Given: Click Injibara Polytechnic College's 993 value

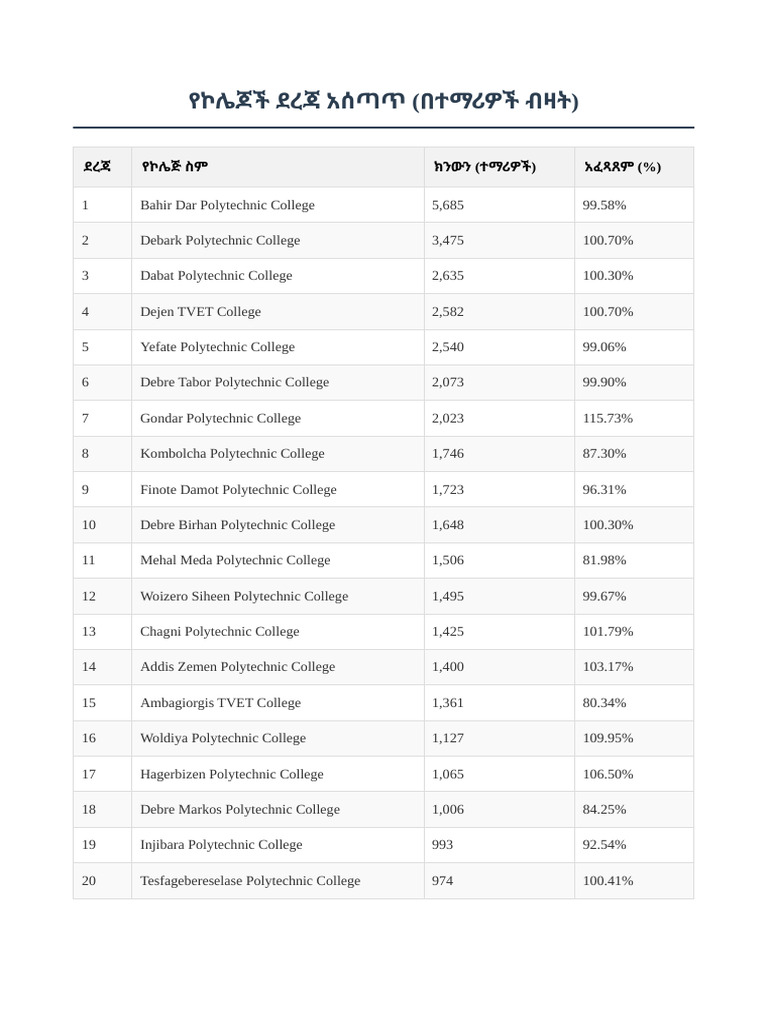Looking at the screenshot, I should click(442, 844).
